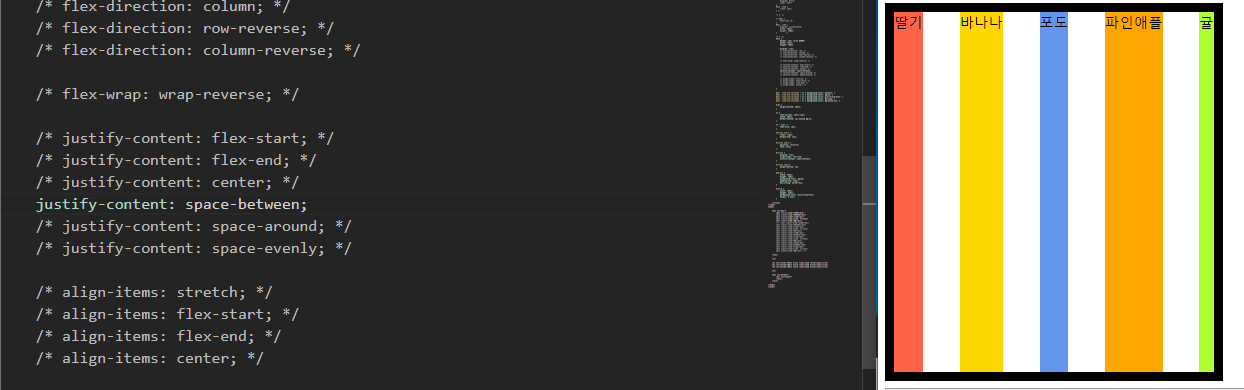This screenshot has width=1244, height=390.
Task: Click the 'justify-content: center' comment line
Action: coord(167,182)
